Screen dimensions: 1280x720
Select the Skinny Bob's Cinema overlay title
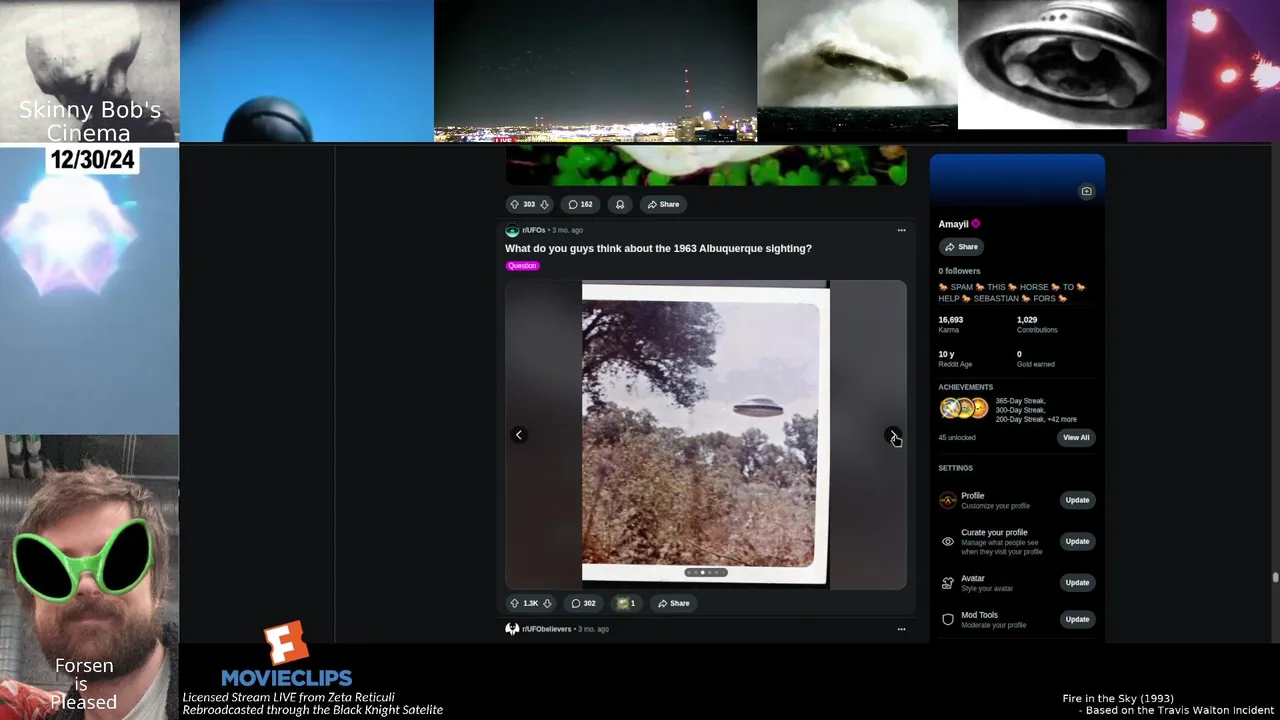(90, 122)
